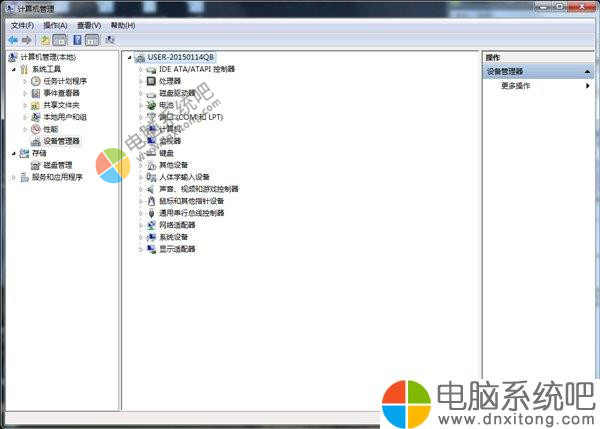Viewport: 600px width, 429px height.
Task: Click the 存储 storage icon
Action: [24, 153]
